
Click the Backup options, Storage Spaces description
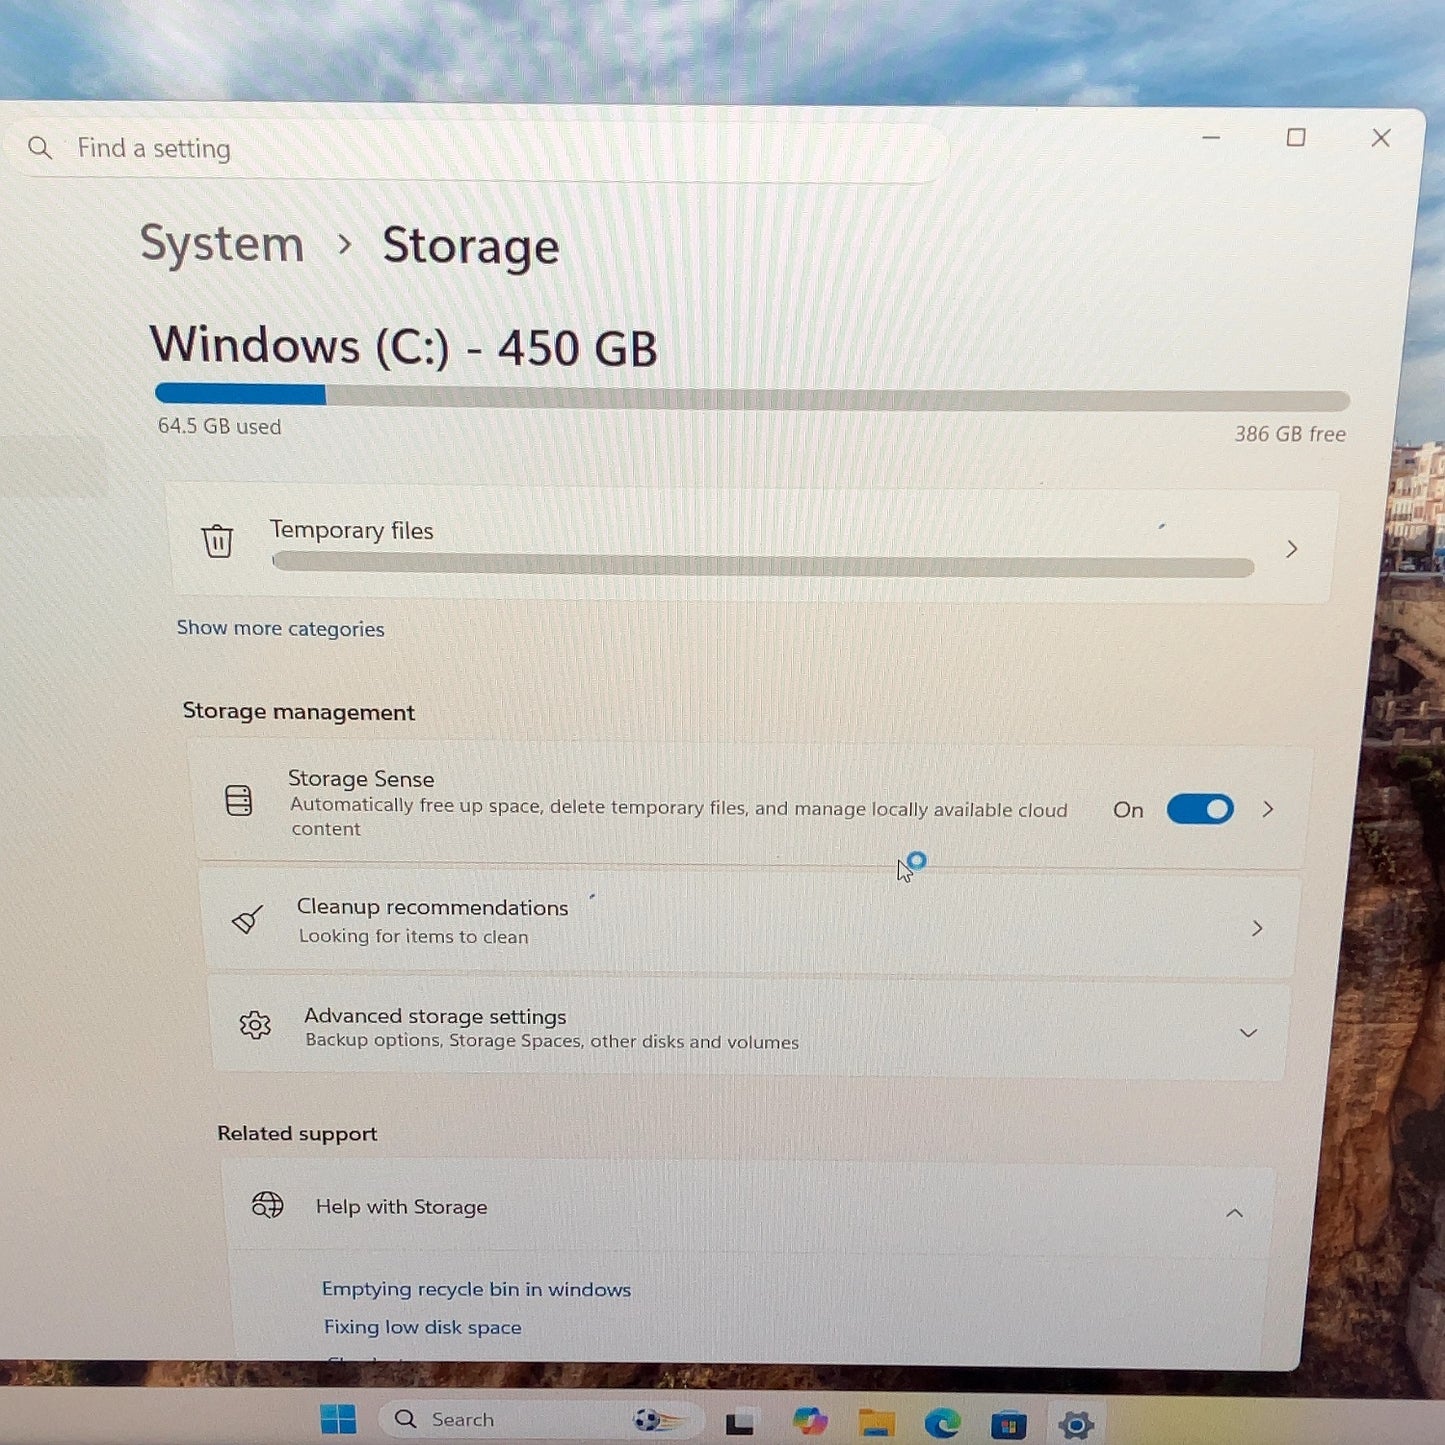pyautogui.click(x=552, y=1041)
